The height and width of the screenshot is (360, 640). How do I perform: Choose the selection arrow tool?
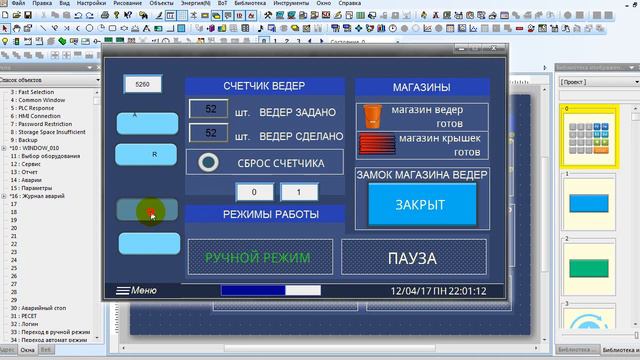coord(5,29)
